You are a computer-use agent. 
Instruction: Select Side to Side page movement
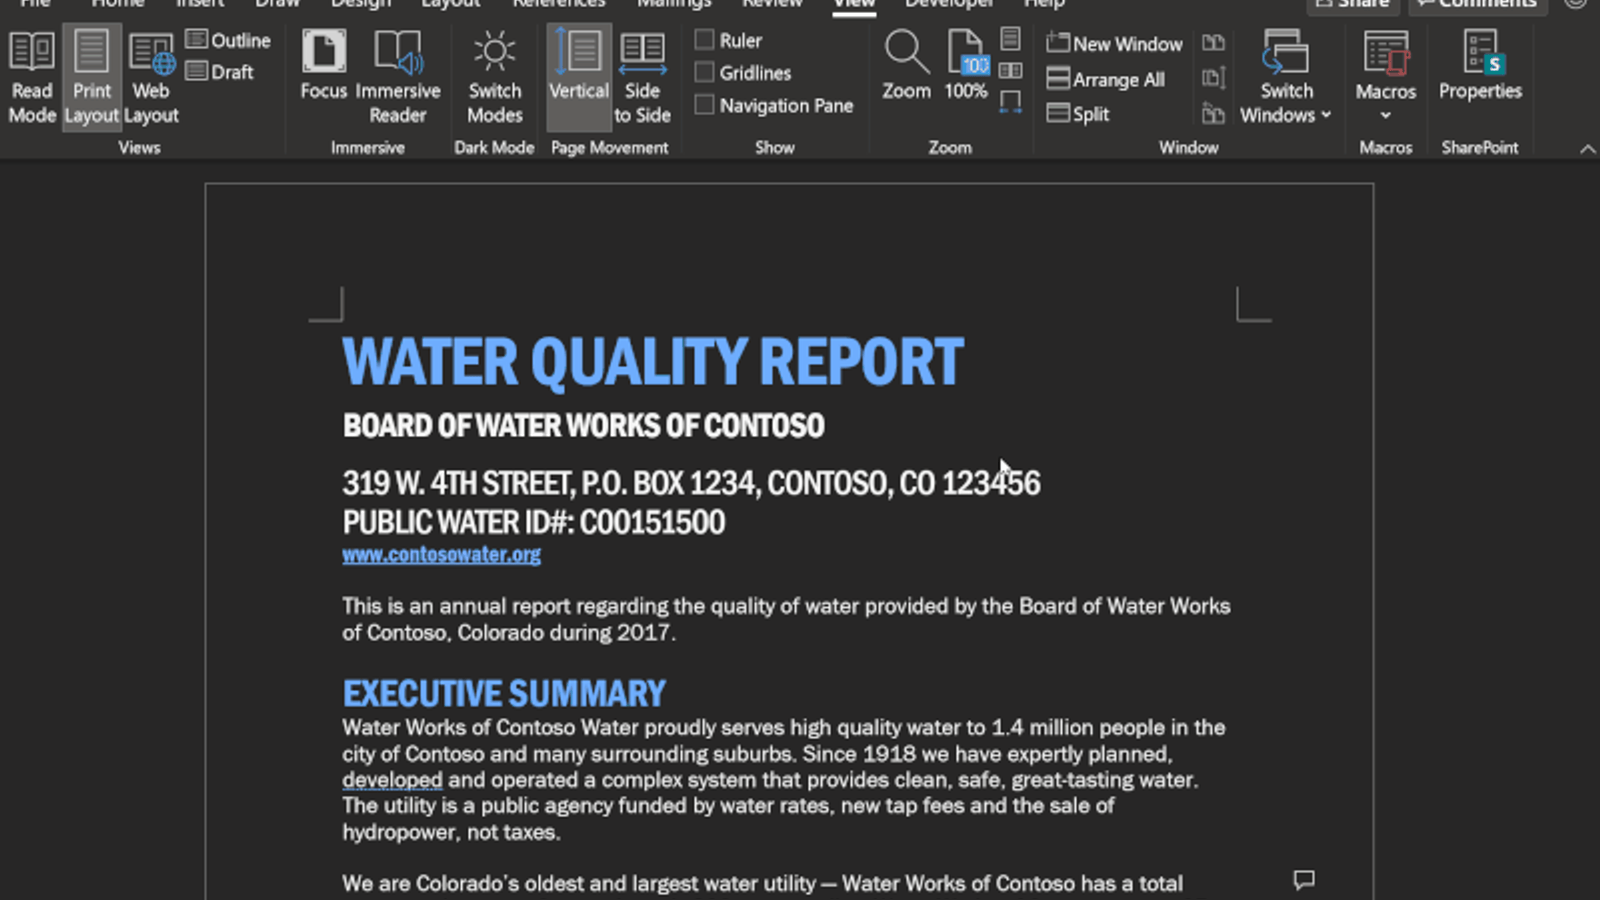pyautogui.click(x=642, y=78)
